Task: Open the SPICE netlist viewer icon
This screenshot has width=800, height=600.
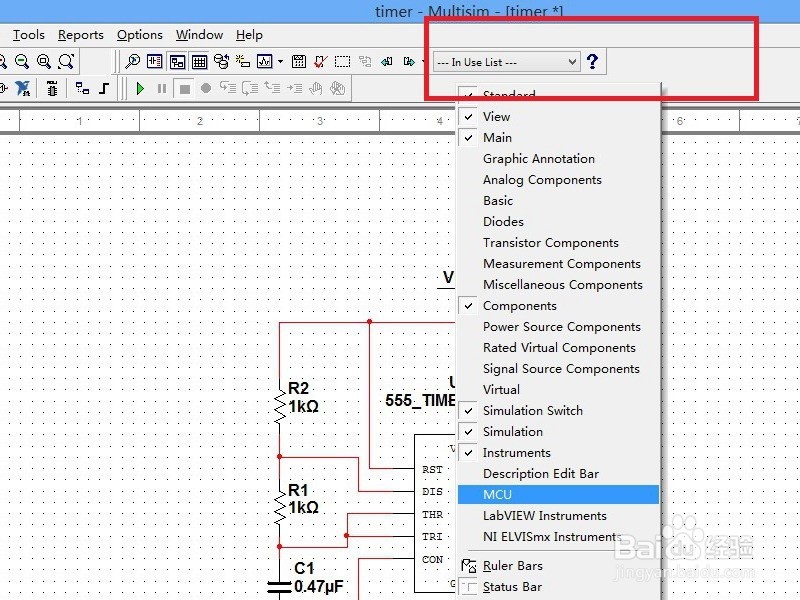Action: point(154,62)
